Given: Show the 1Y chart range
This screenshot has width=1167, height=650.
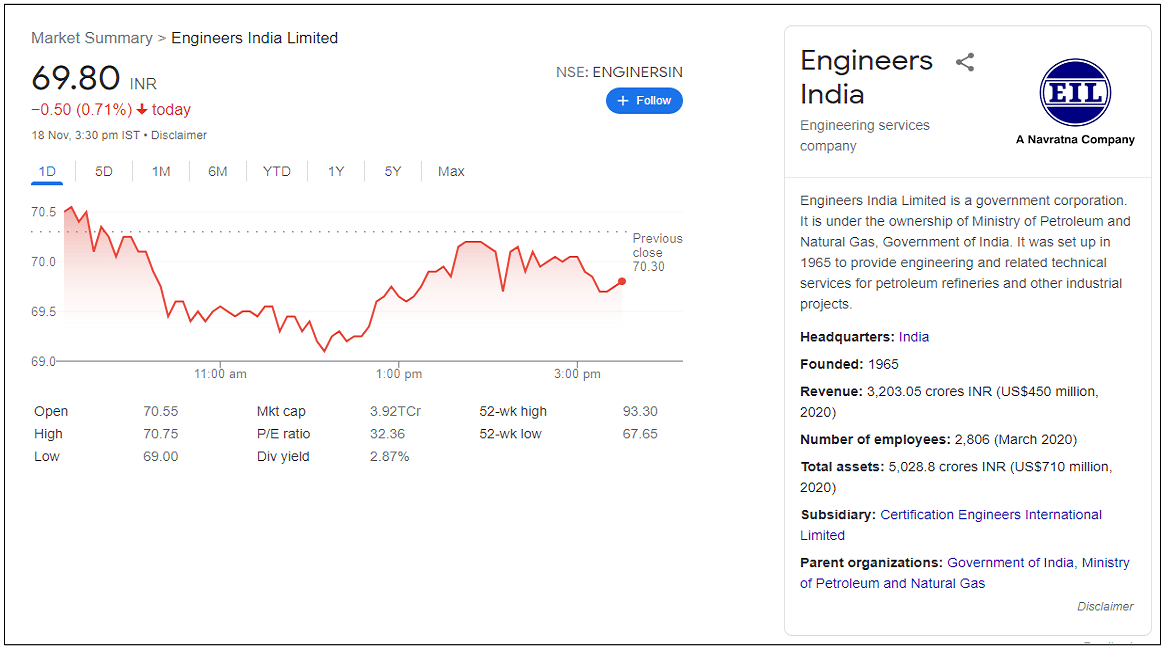Looking at the screenshot, I should point(336,172).
